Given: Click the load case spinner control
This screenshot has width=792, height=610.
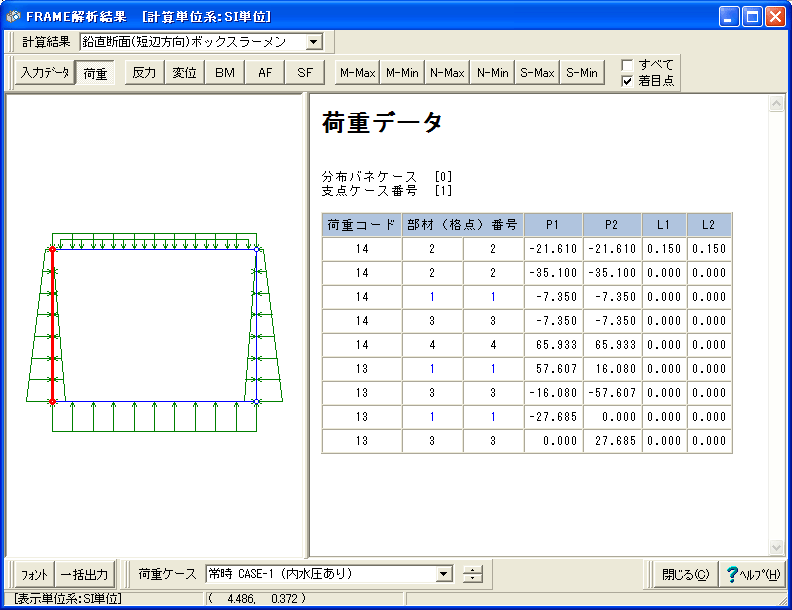Looking at the screenshot, I should pyautogui.click(x=473, y=574).
